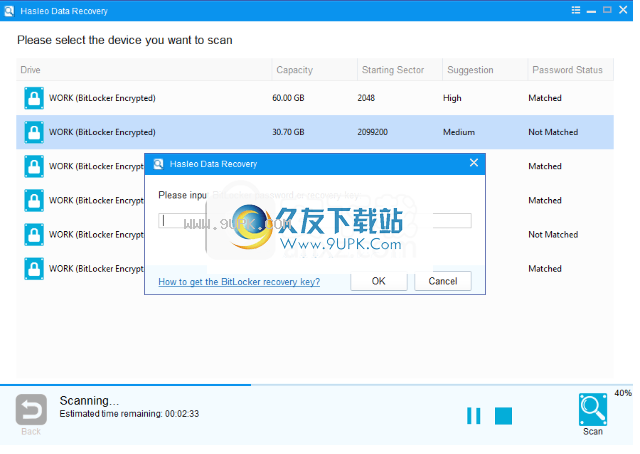This screenshot has width=640, height=454.
Task: Click the 40% progress label
Action: 623,393
